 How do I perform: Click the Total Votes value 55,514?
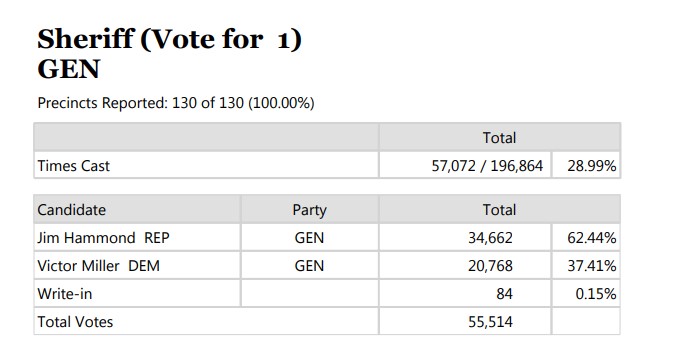pyautogui.click(x=490, y=322)
